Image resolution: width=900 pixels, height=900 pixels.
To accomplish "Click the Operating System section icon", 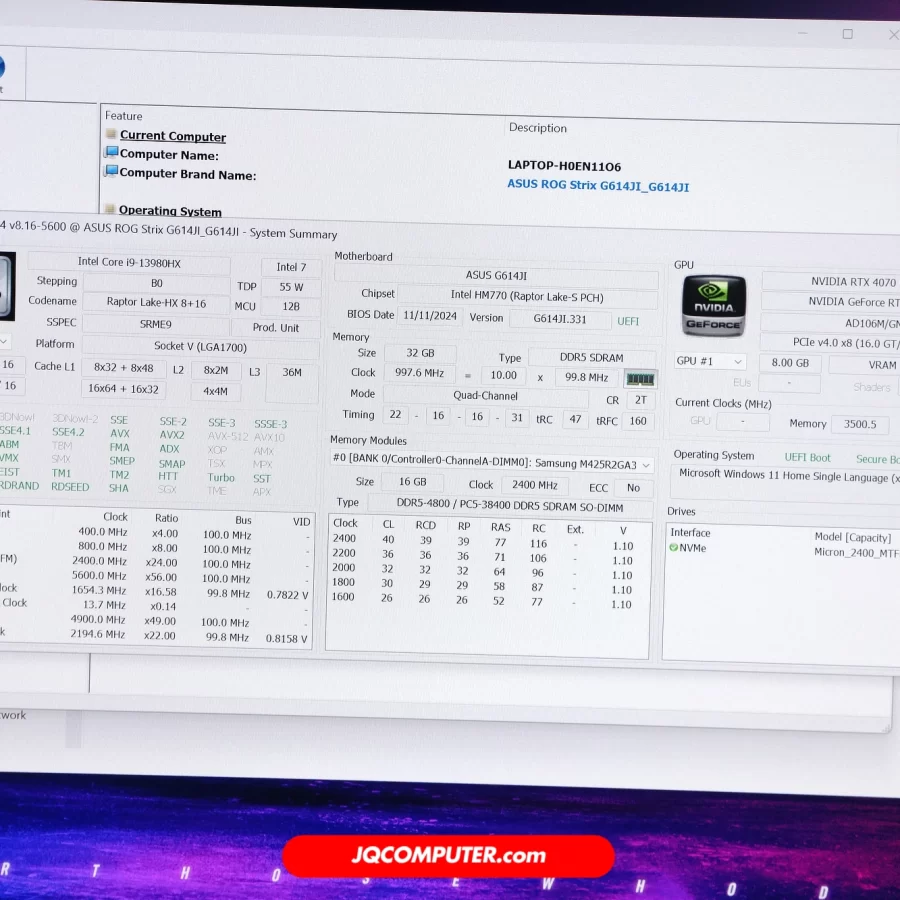I will pos(110,209).
